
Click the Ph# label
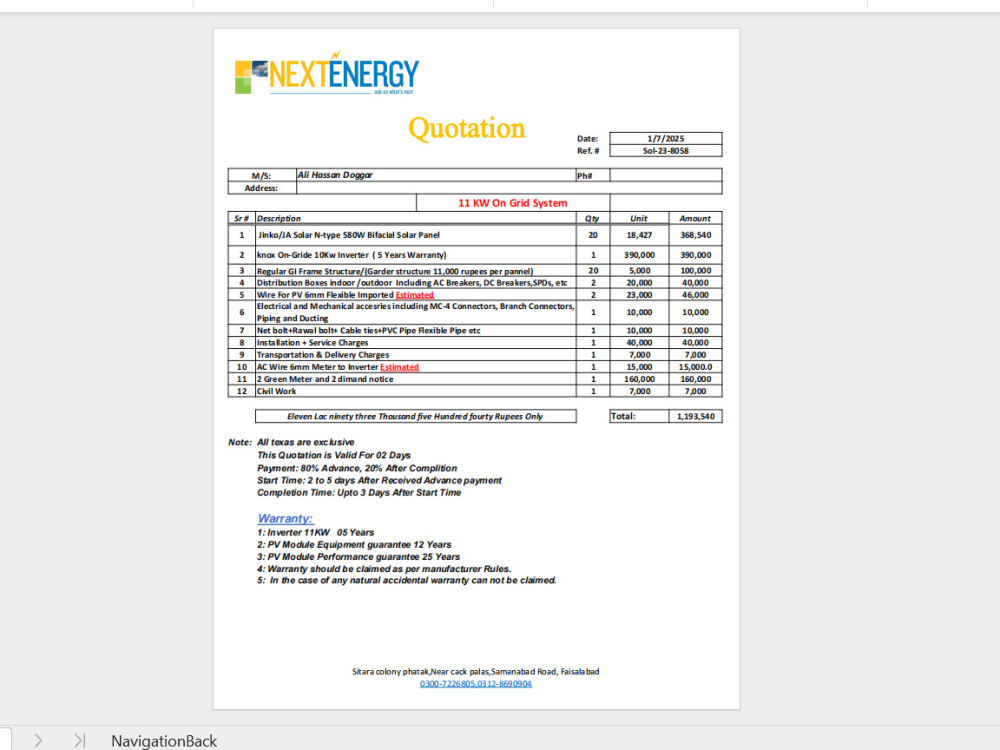point(585,175)
